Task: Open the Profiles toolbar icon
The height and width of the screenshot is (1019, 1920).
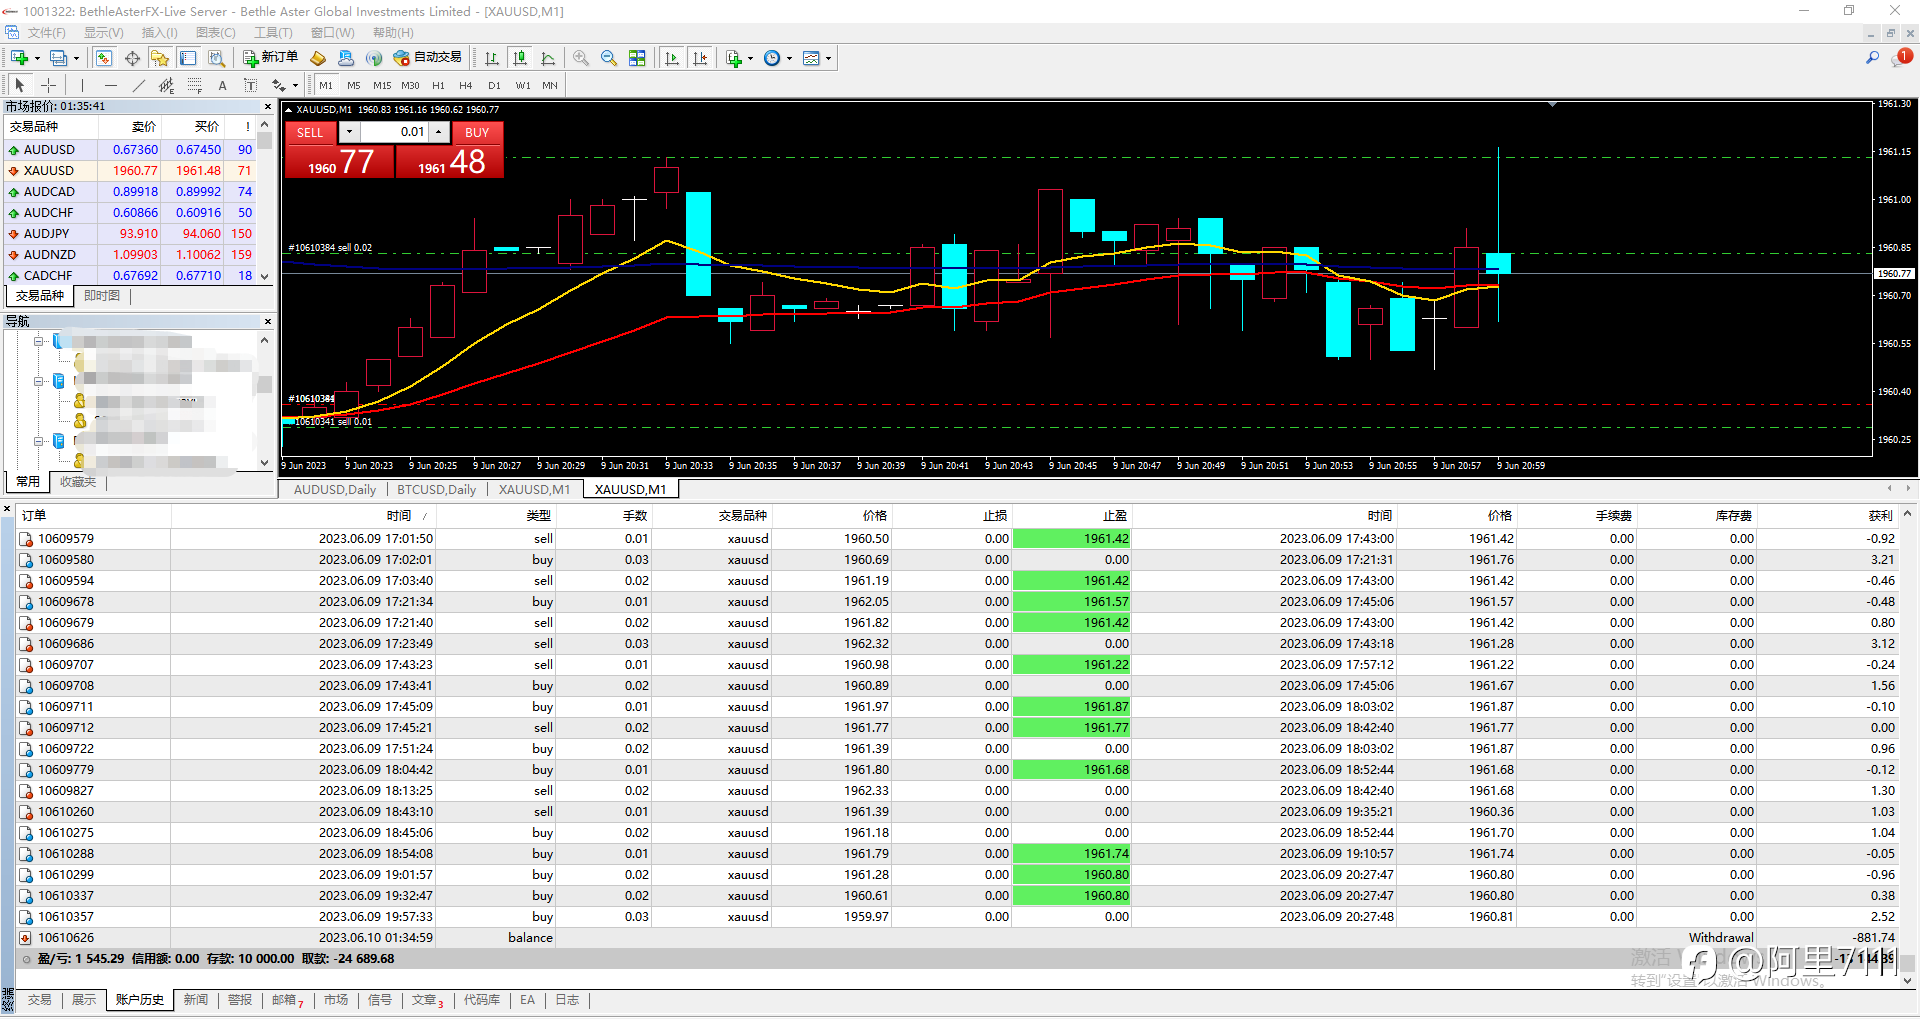Action: [59, 58]
